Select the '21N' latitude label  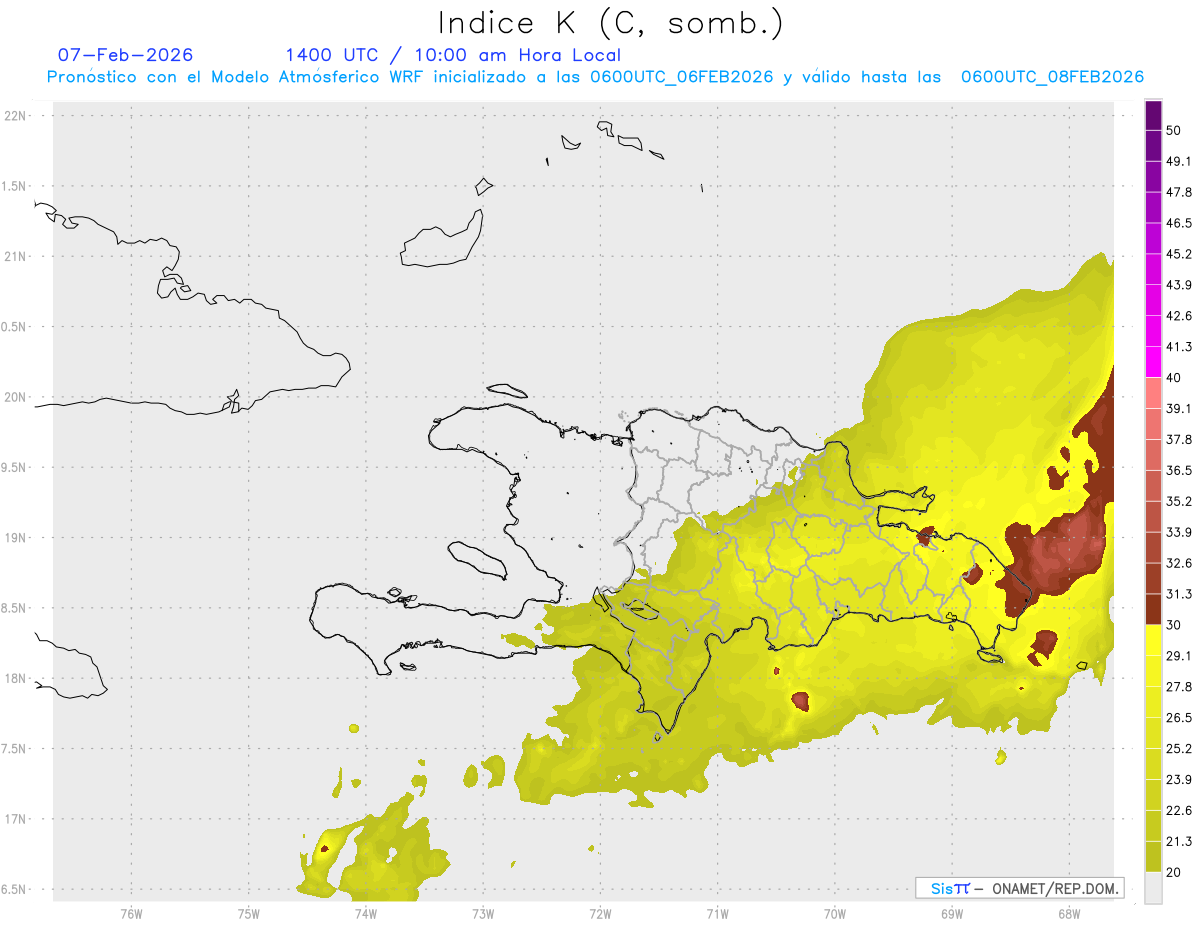coord(17,257)
